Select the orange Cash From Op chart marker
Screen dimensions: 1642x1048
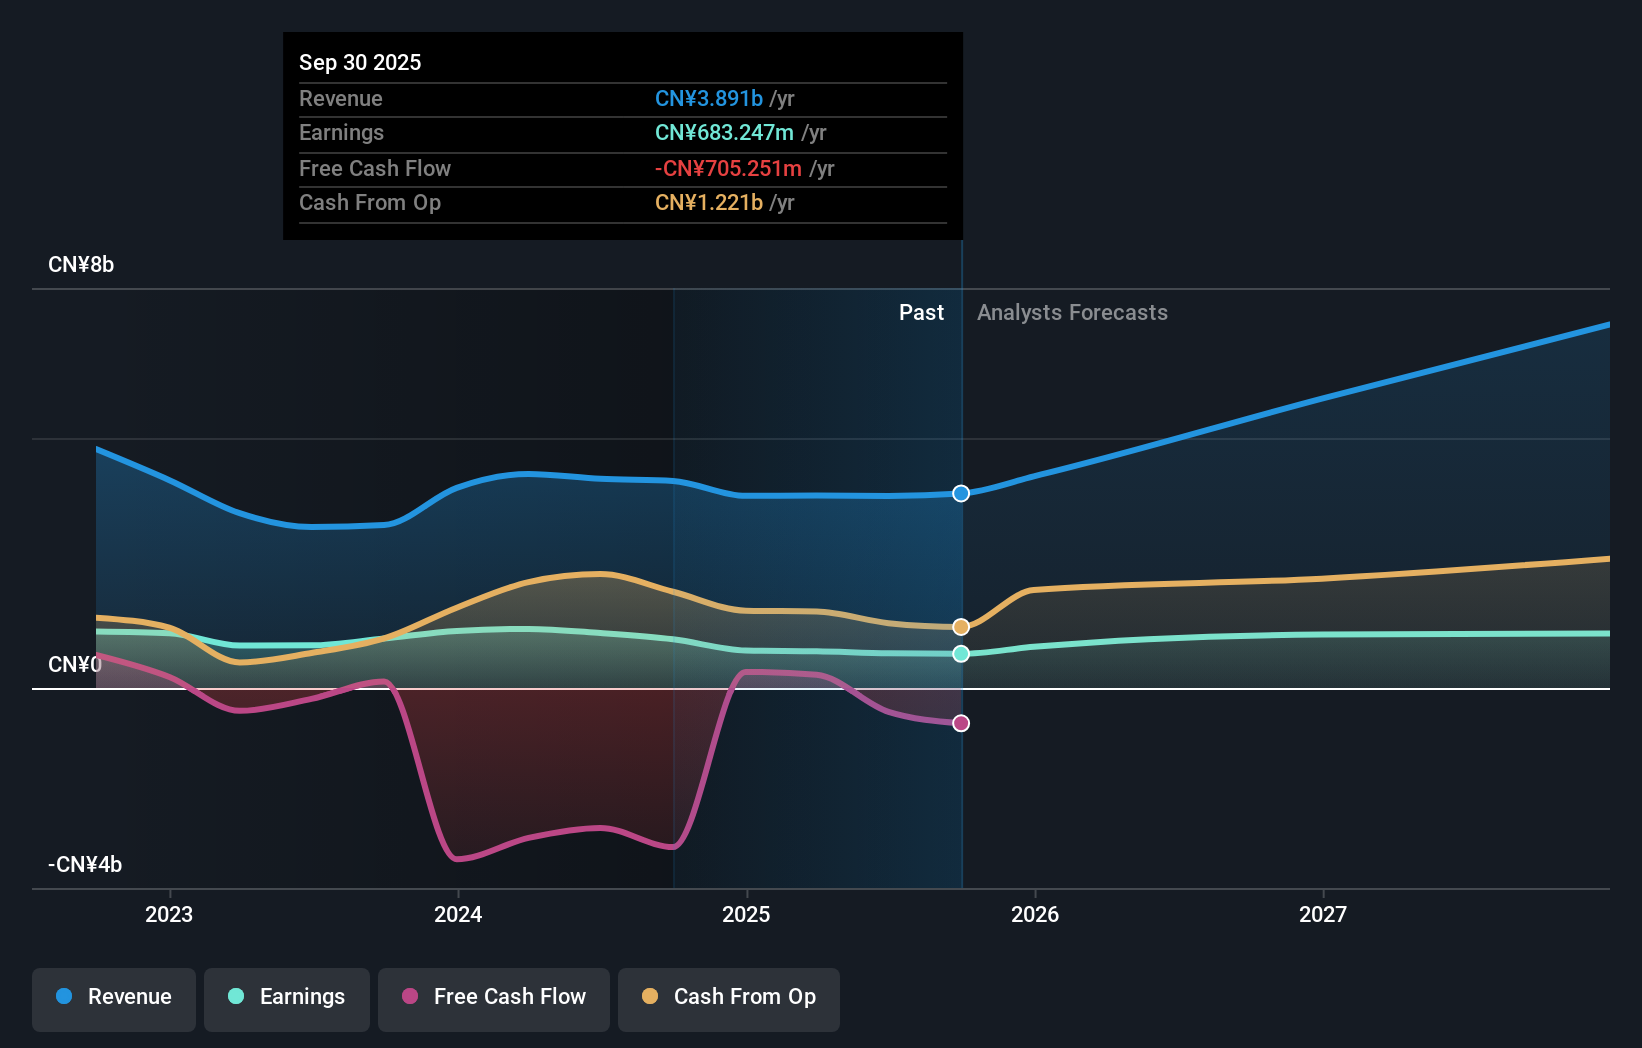(x=961, y=626)
